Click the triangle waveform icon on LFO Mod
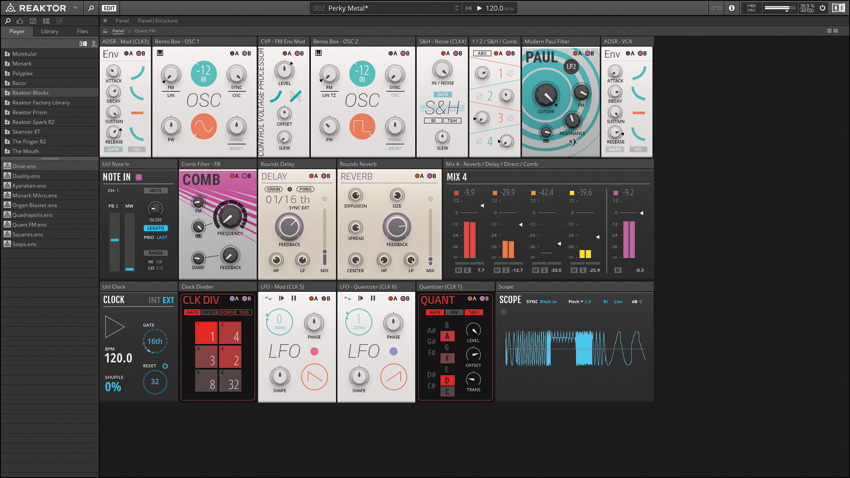Image resolution: width=850 pixels, height=478 pixels. coord(314,377)
